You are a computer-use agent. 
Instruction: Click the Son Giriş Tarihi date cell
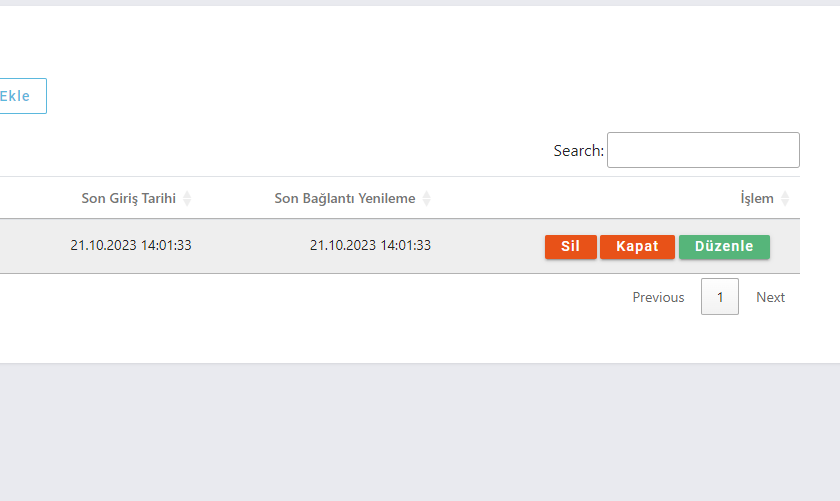[x=131, y=245]
